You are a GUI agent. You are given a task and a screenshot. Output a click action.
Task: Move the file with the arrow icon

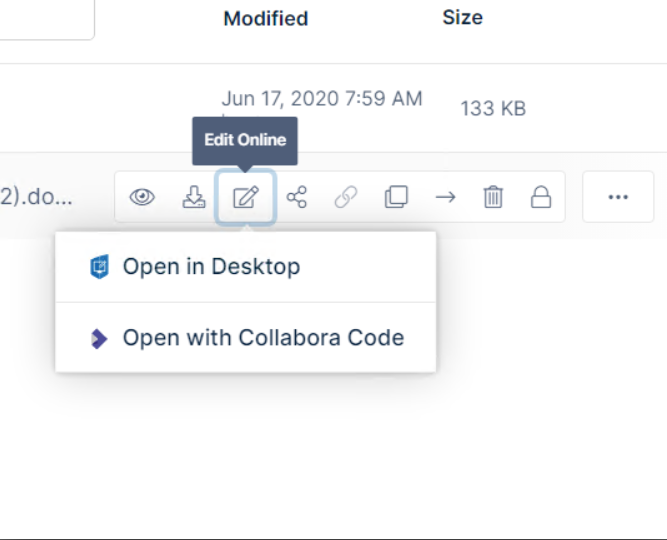[x=445, y=197]
